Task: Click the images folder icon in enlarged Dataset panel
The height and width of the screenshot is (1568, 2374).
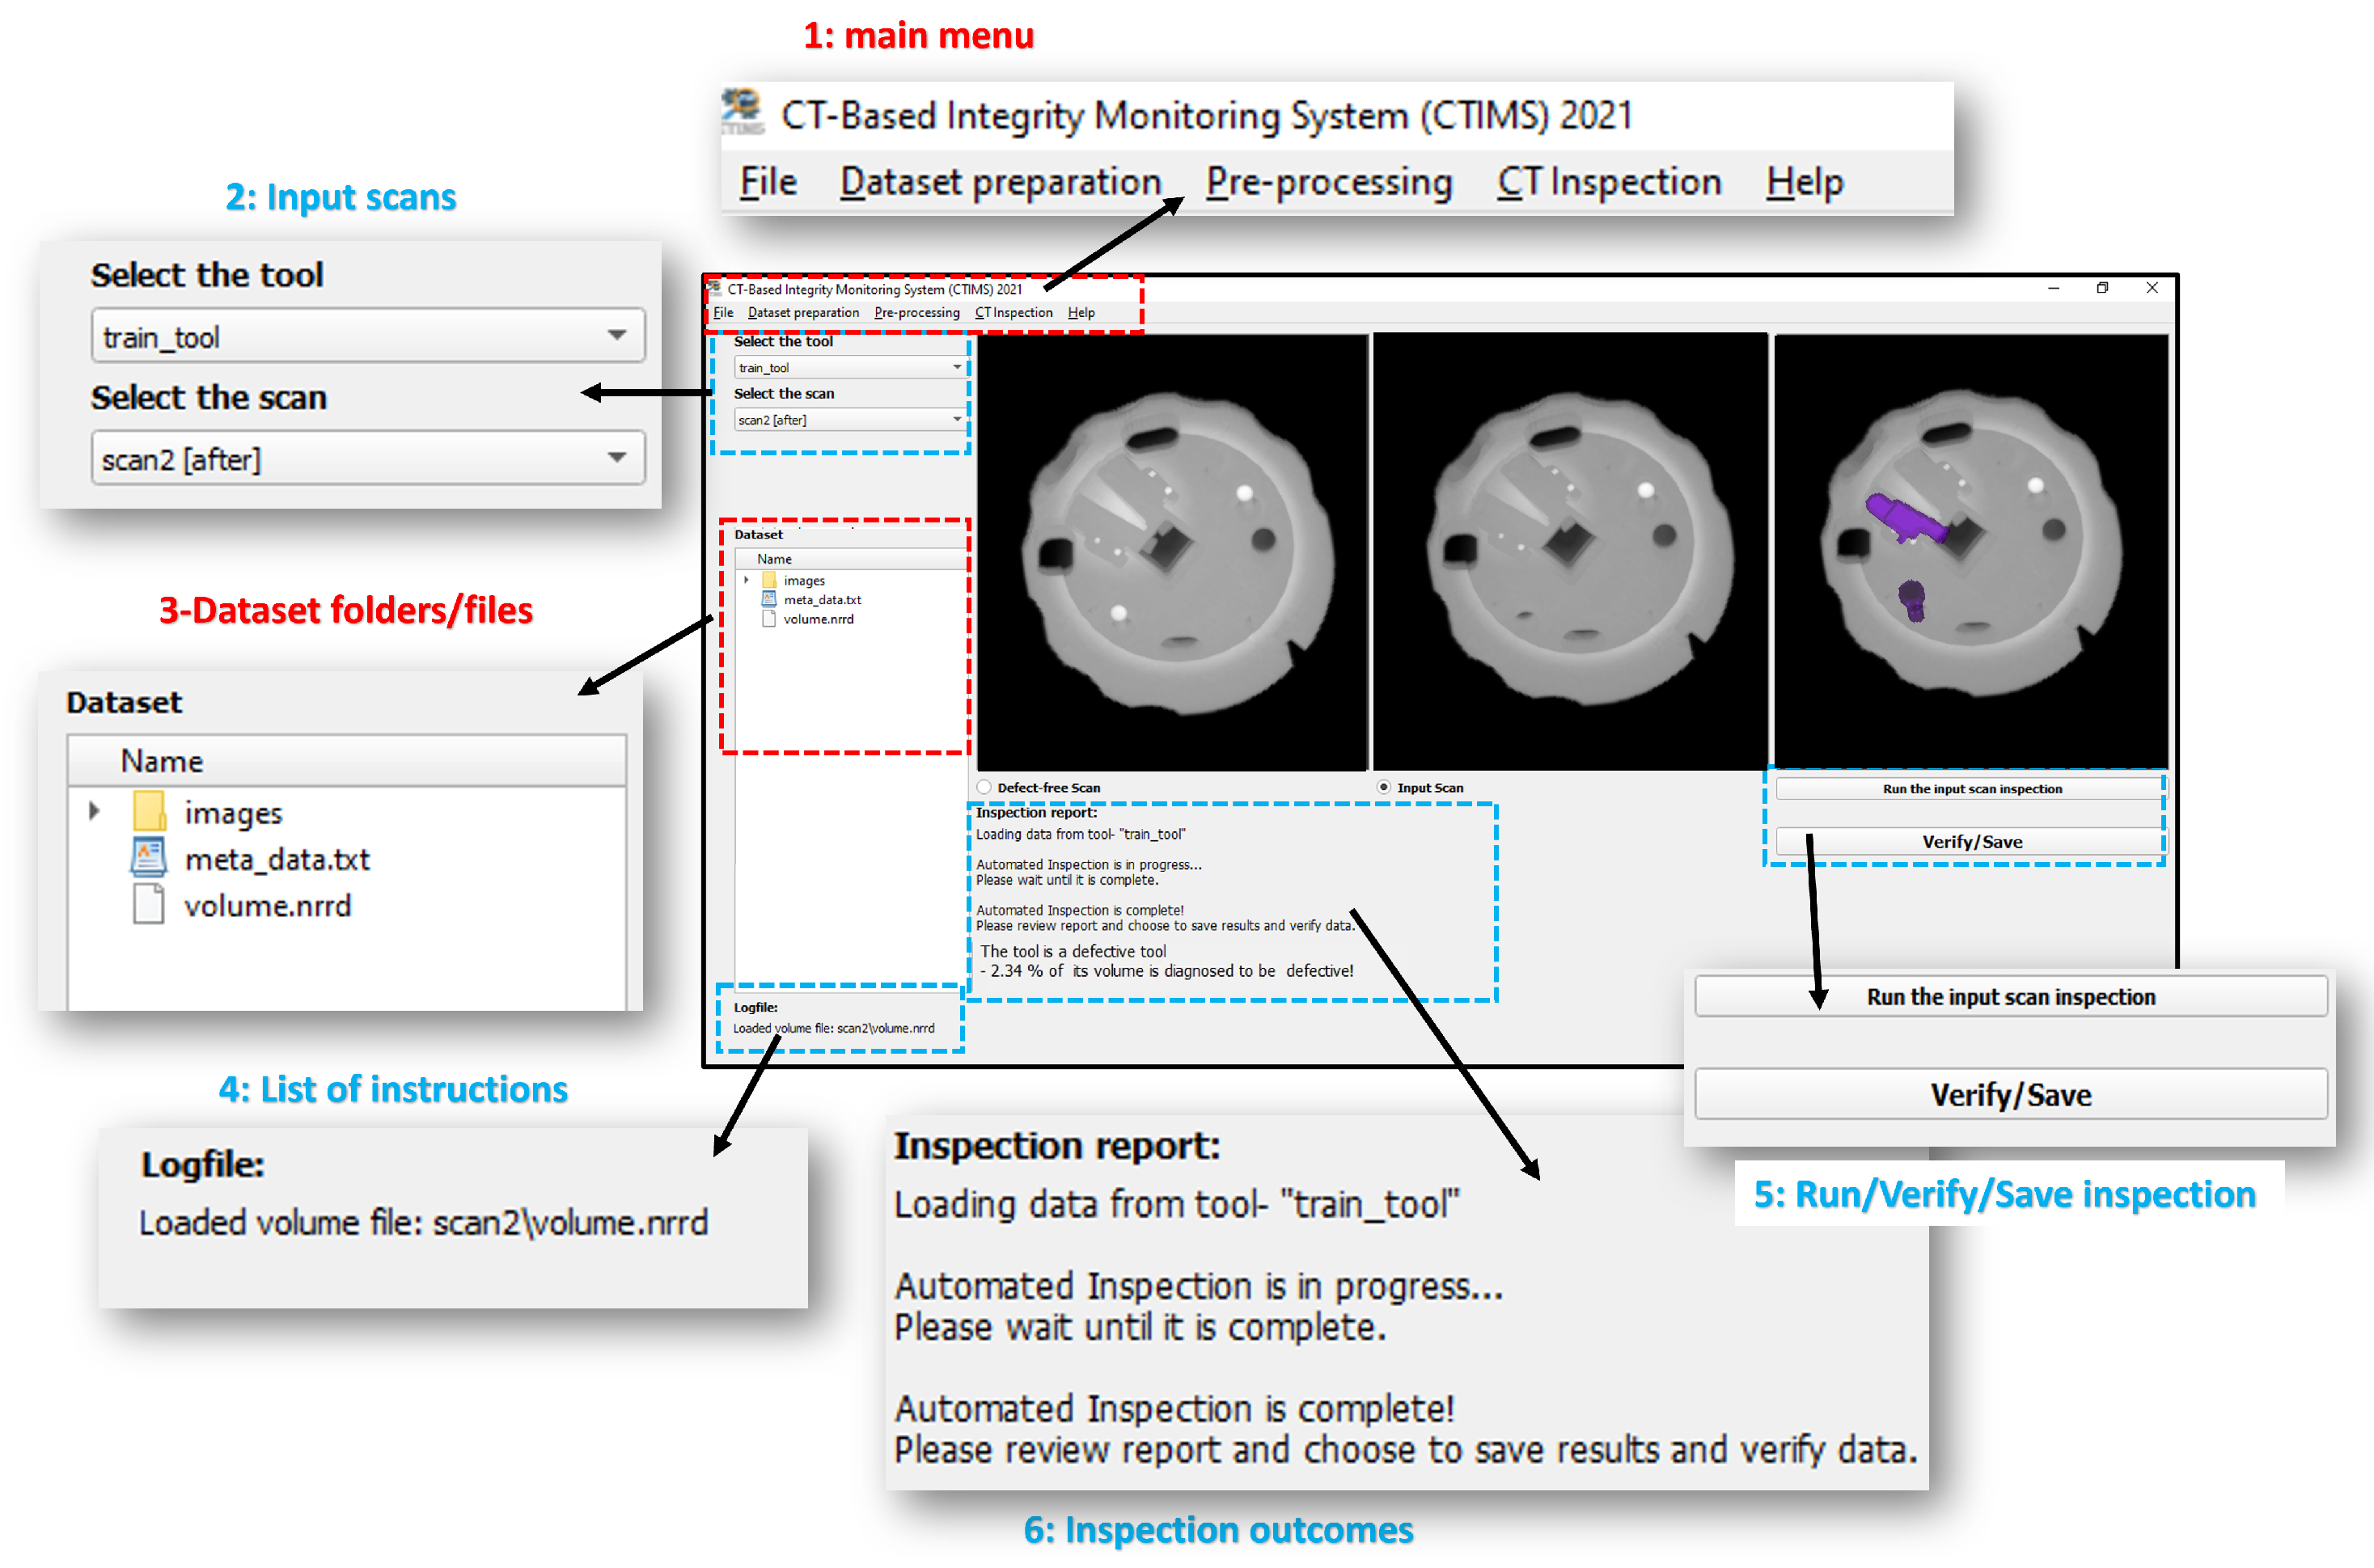Action: click(149, 811)
